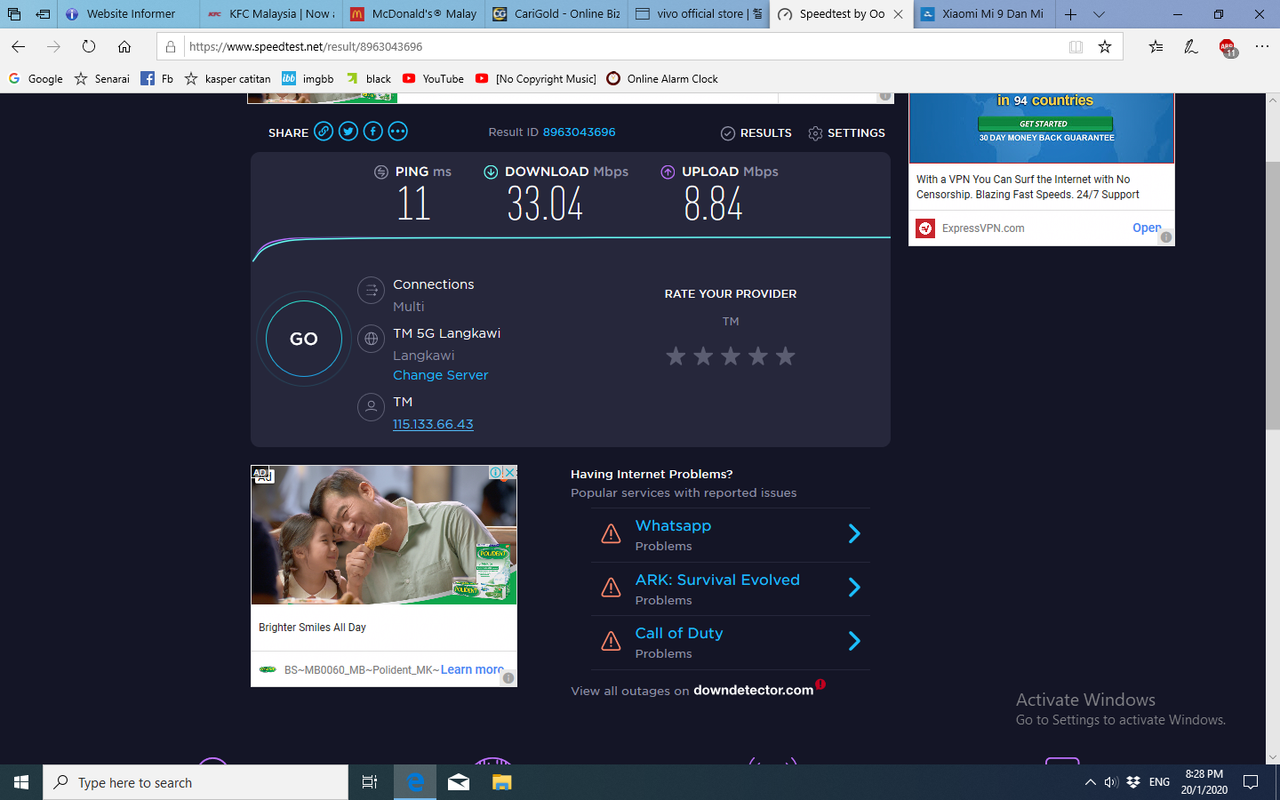Open YouTube bookmark
1280x800 pixels.
(433, 78)
